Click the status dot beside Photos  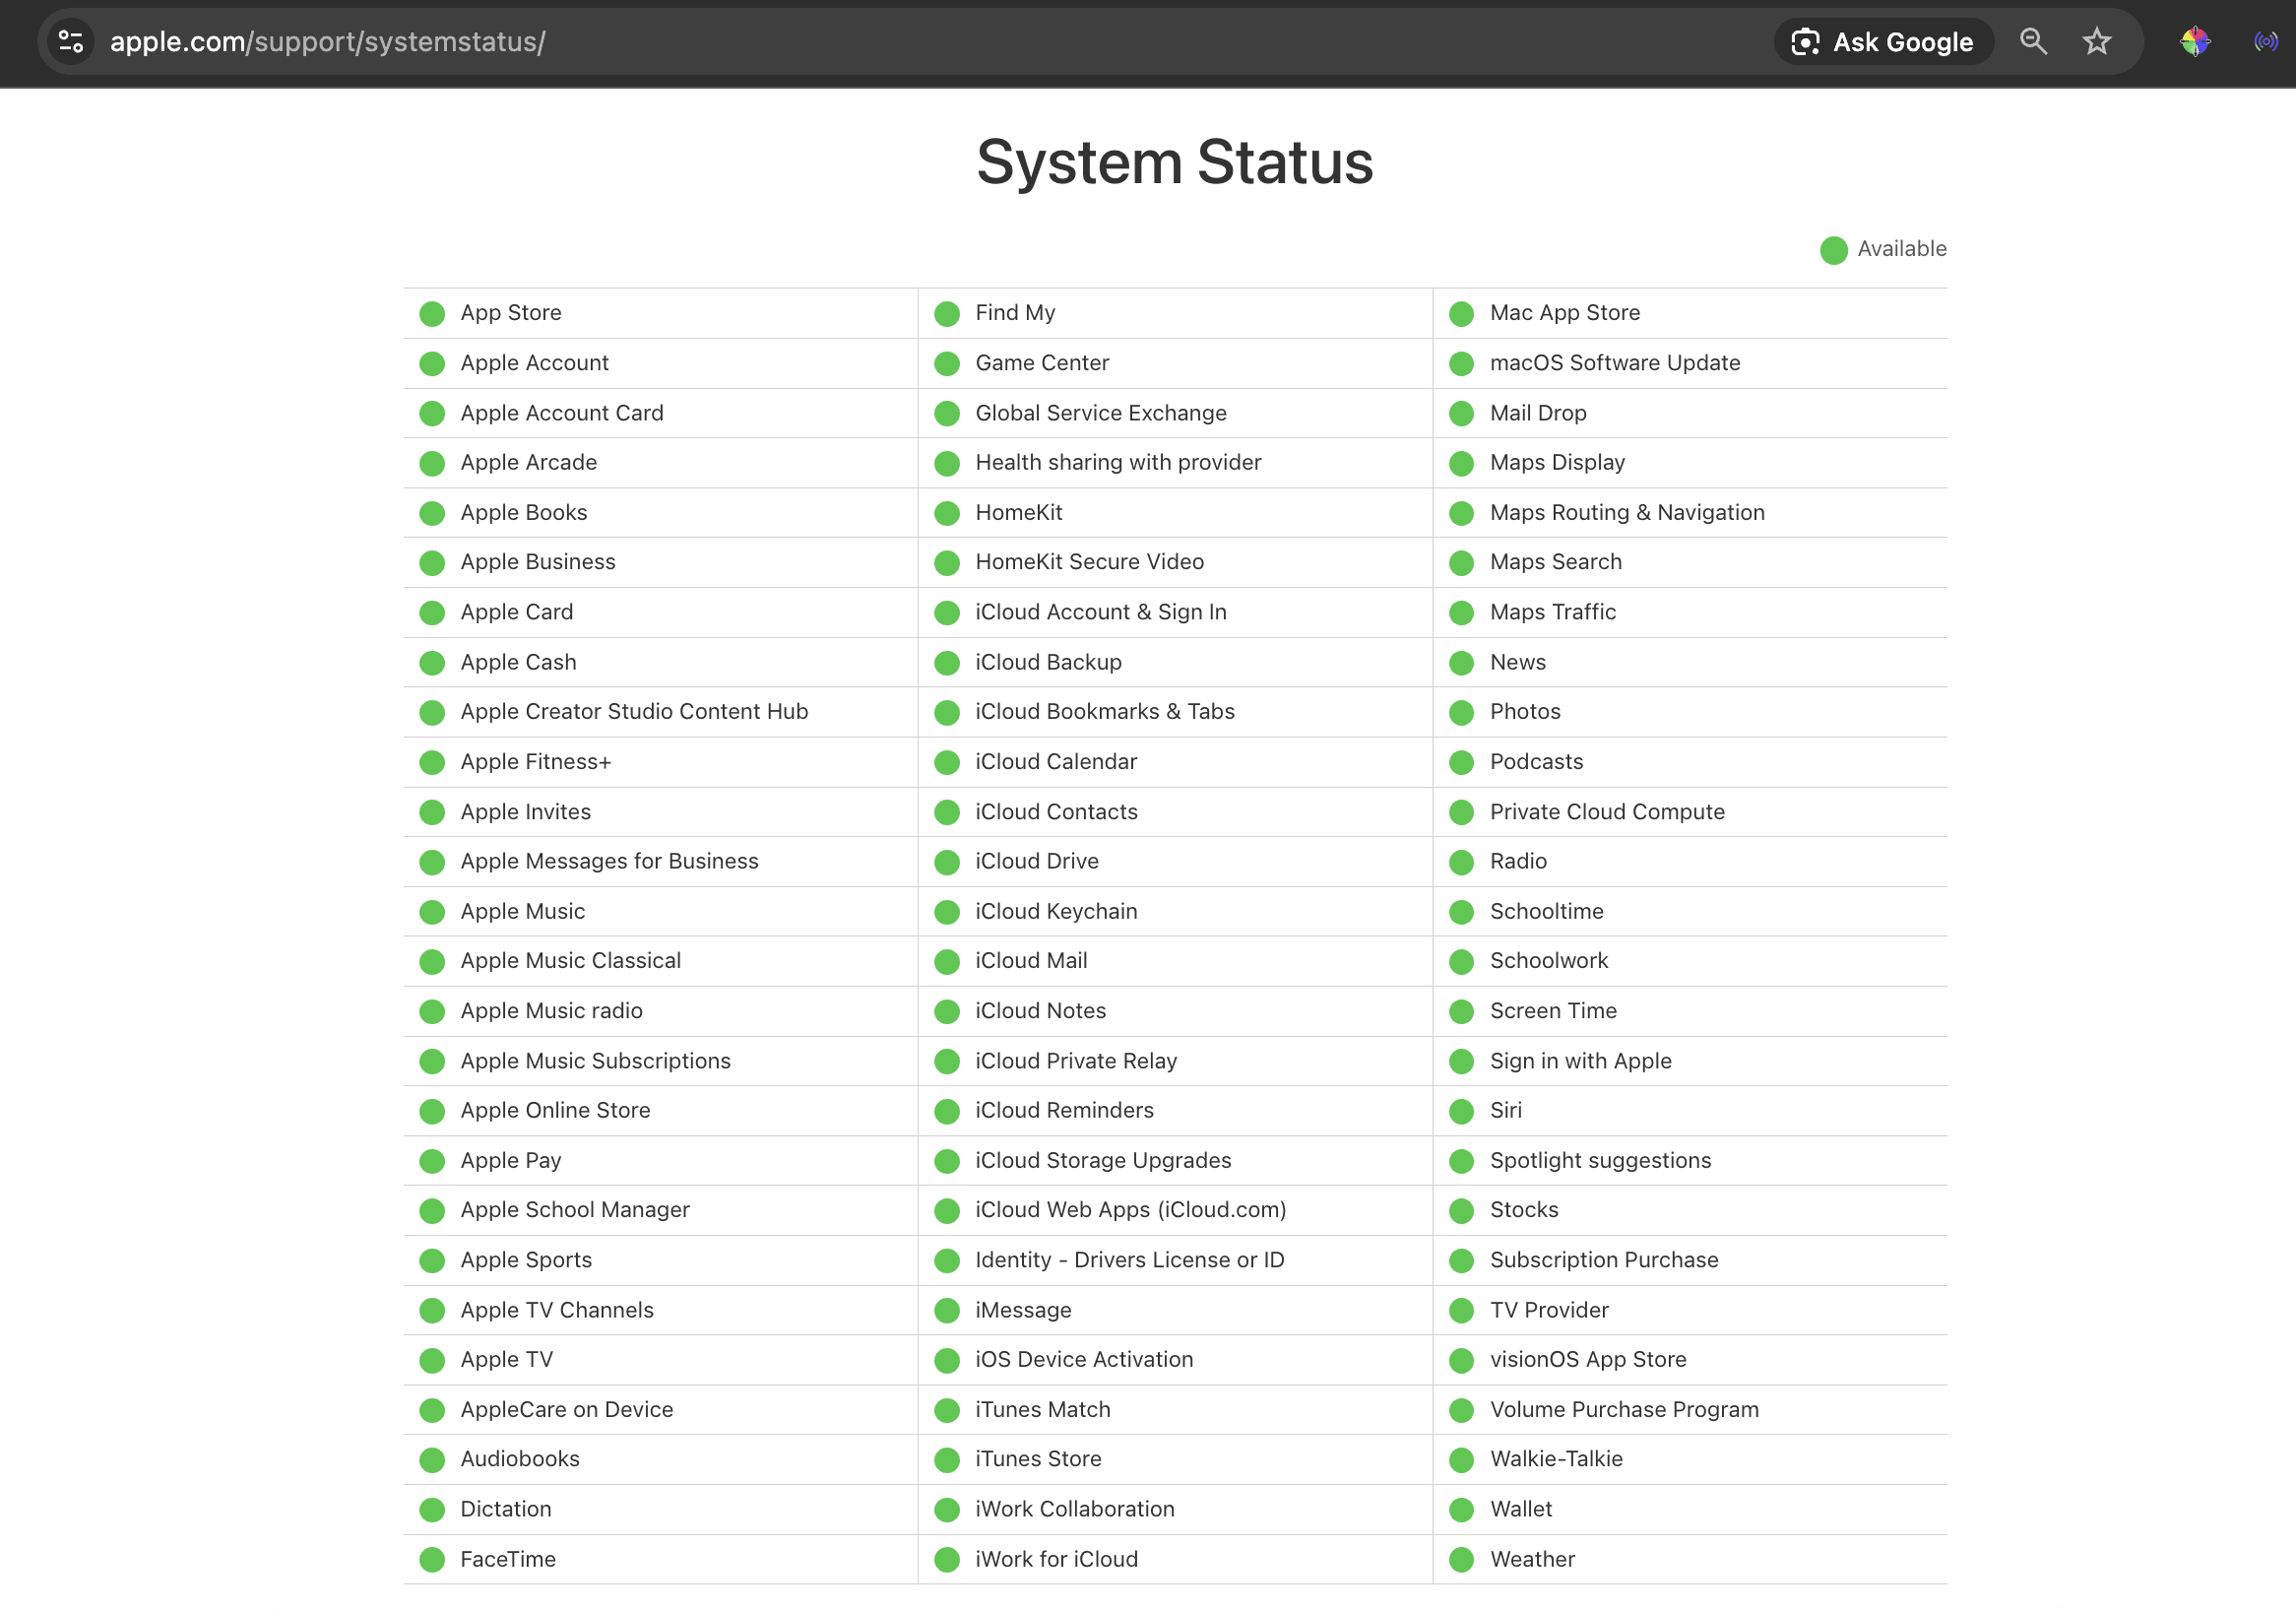(x=1462, y=713)
